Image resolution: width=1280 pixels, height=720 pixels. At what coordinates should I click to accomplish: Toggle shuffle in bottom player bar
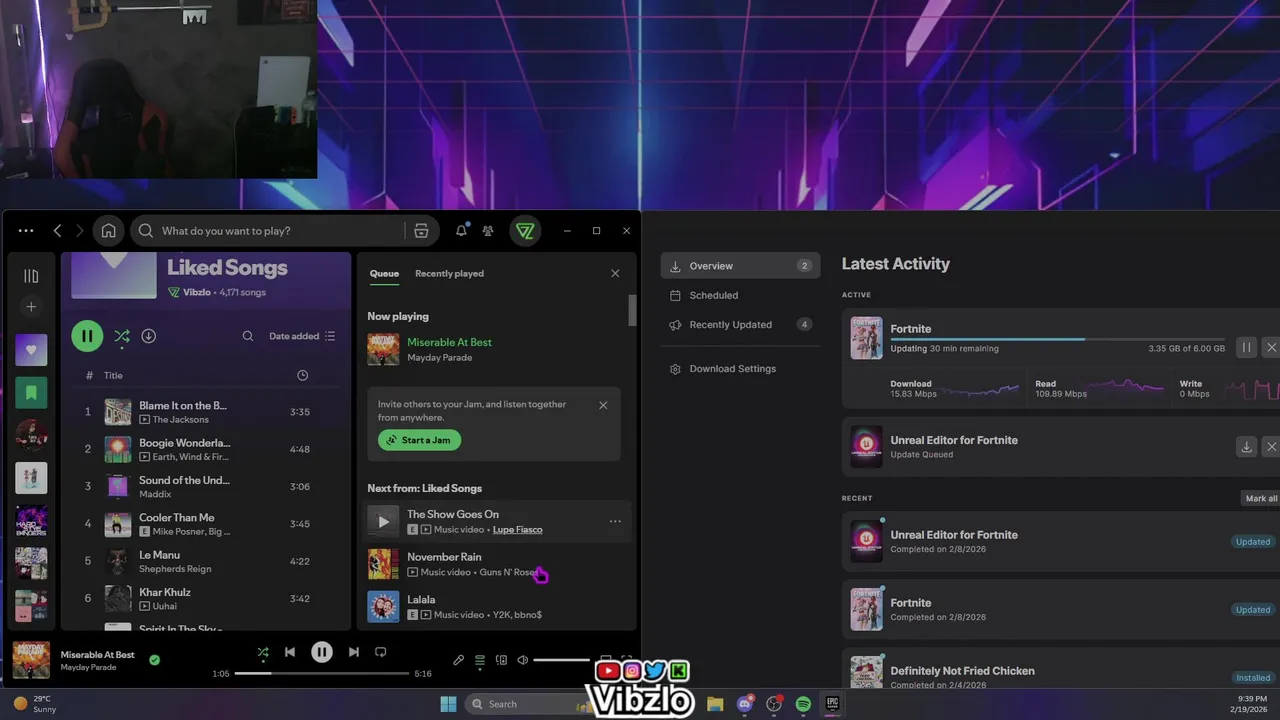263,652
